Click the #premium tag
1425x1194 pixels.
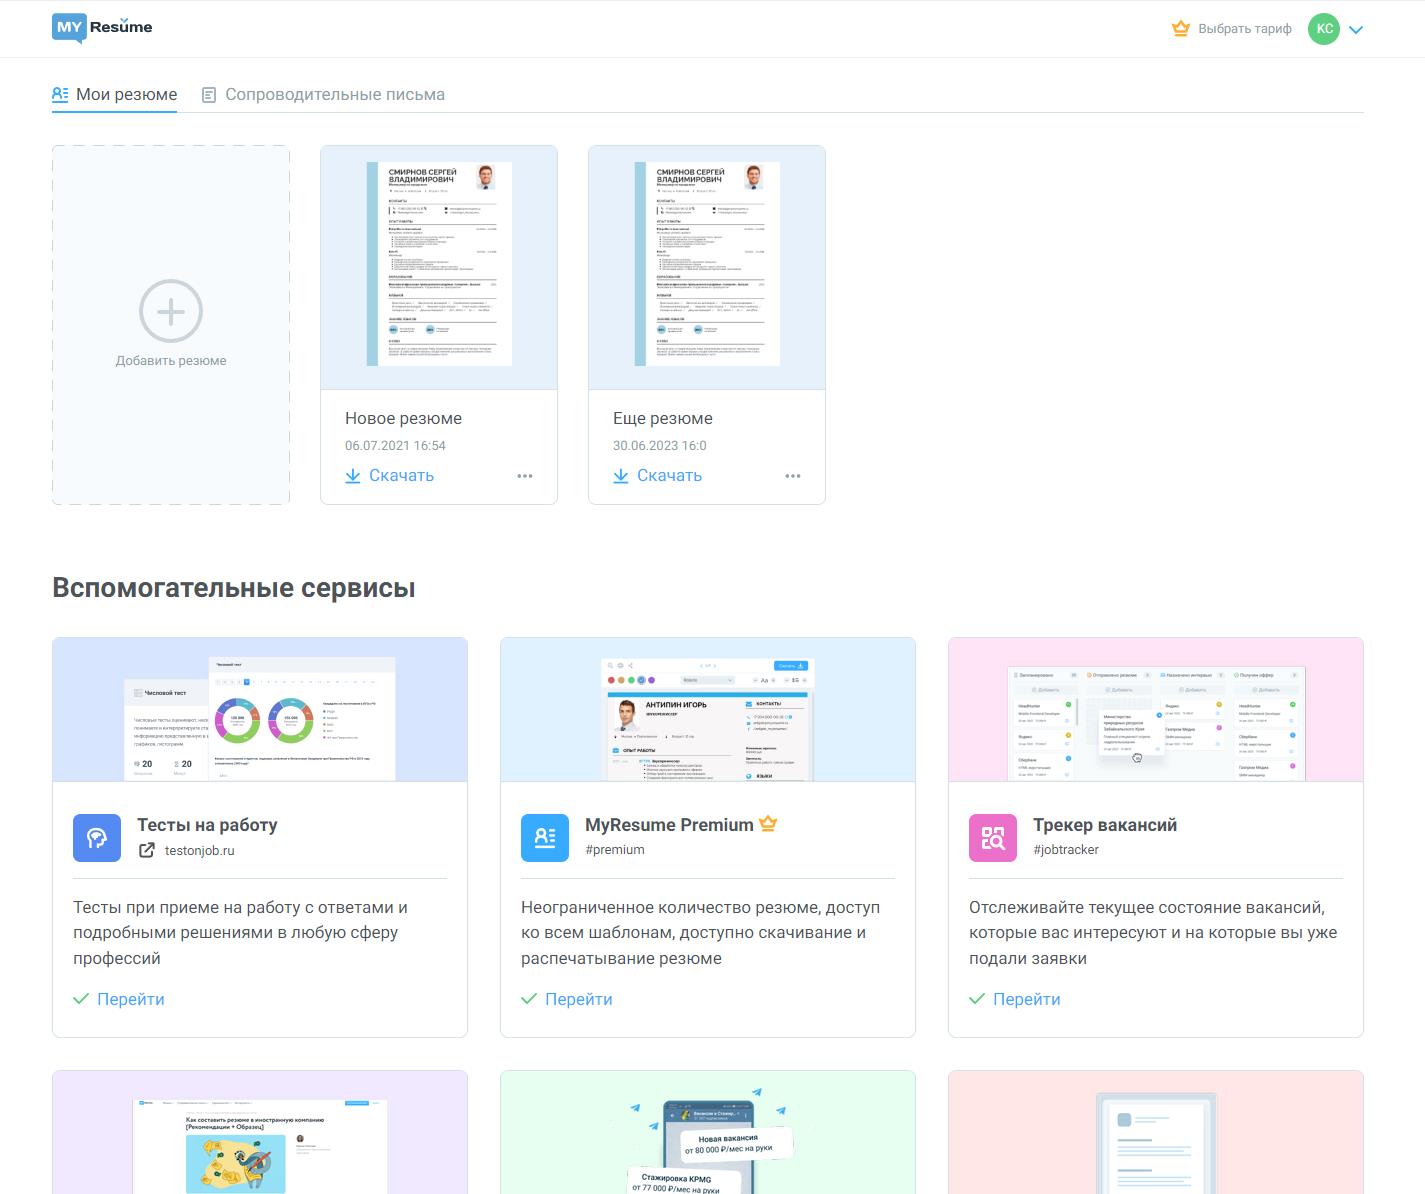pyautogui.click(x=615, y=850)
